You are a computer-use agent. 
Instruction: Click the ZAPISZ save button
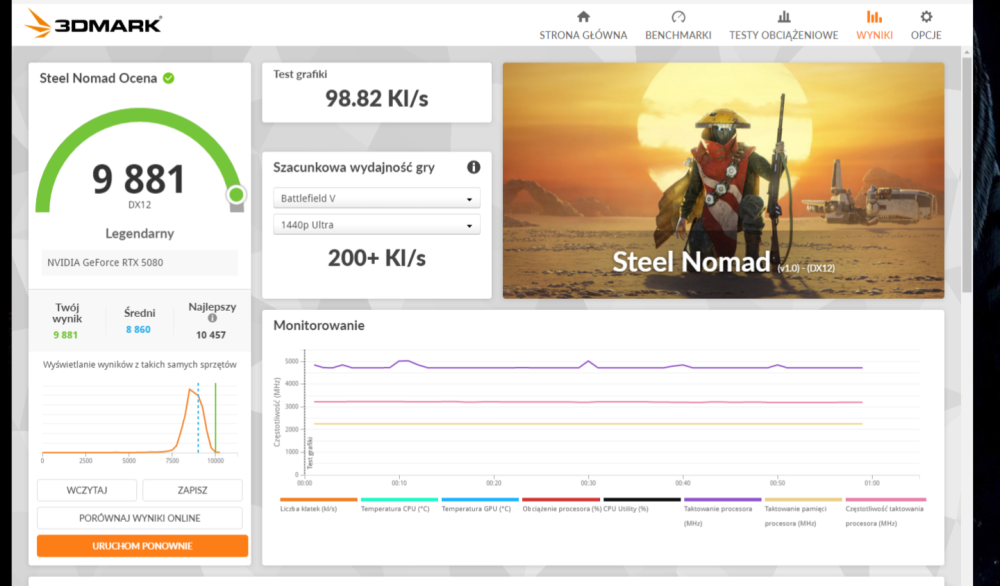193,490
